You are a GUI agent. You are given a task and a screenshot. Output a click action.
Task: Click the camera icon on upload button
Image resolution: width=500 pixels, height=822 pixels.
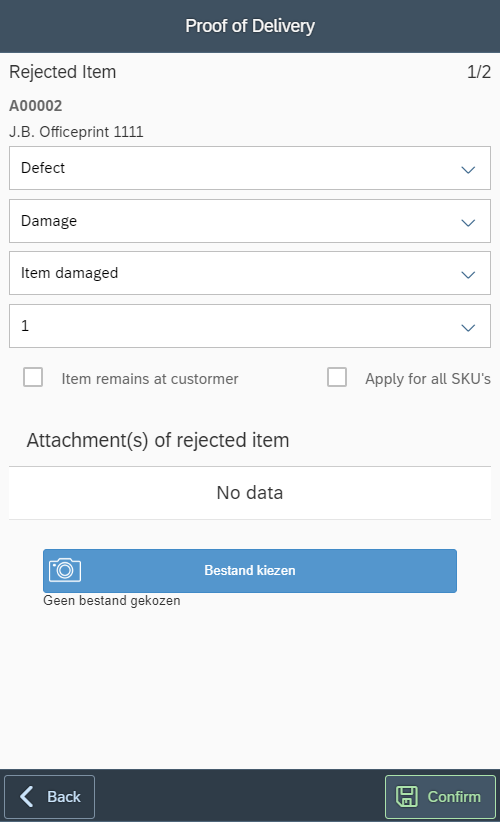click(x=65, y=570)
